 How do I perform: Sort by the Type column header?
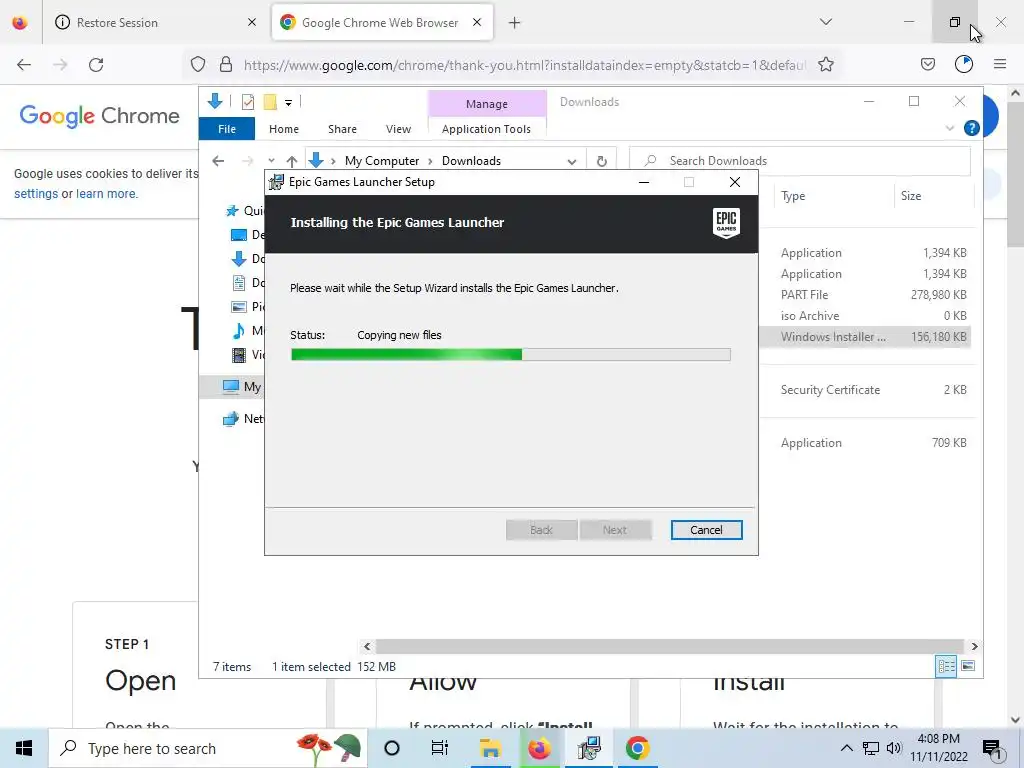pos(793,196)
